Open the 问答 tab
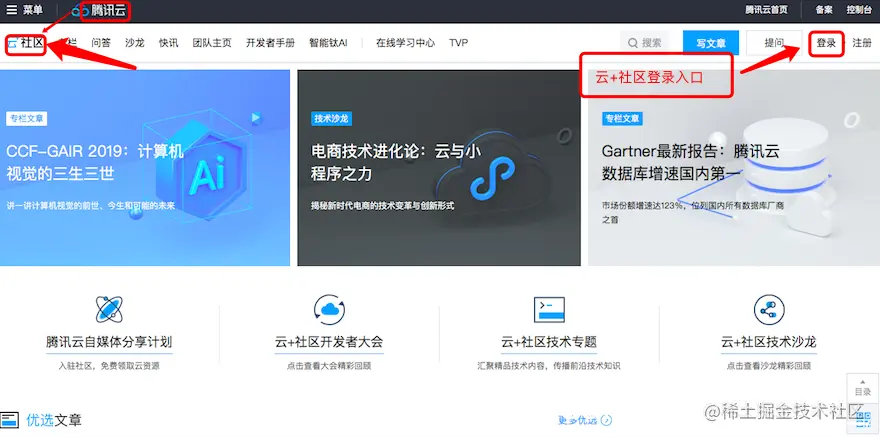Screen dimensions: 880x437 click(101, 43)
